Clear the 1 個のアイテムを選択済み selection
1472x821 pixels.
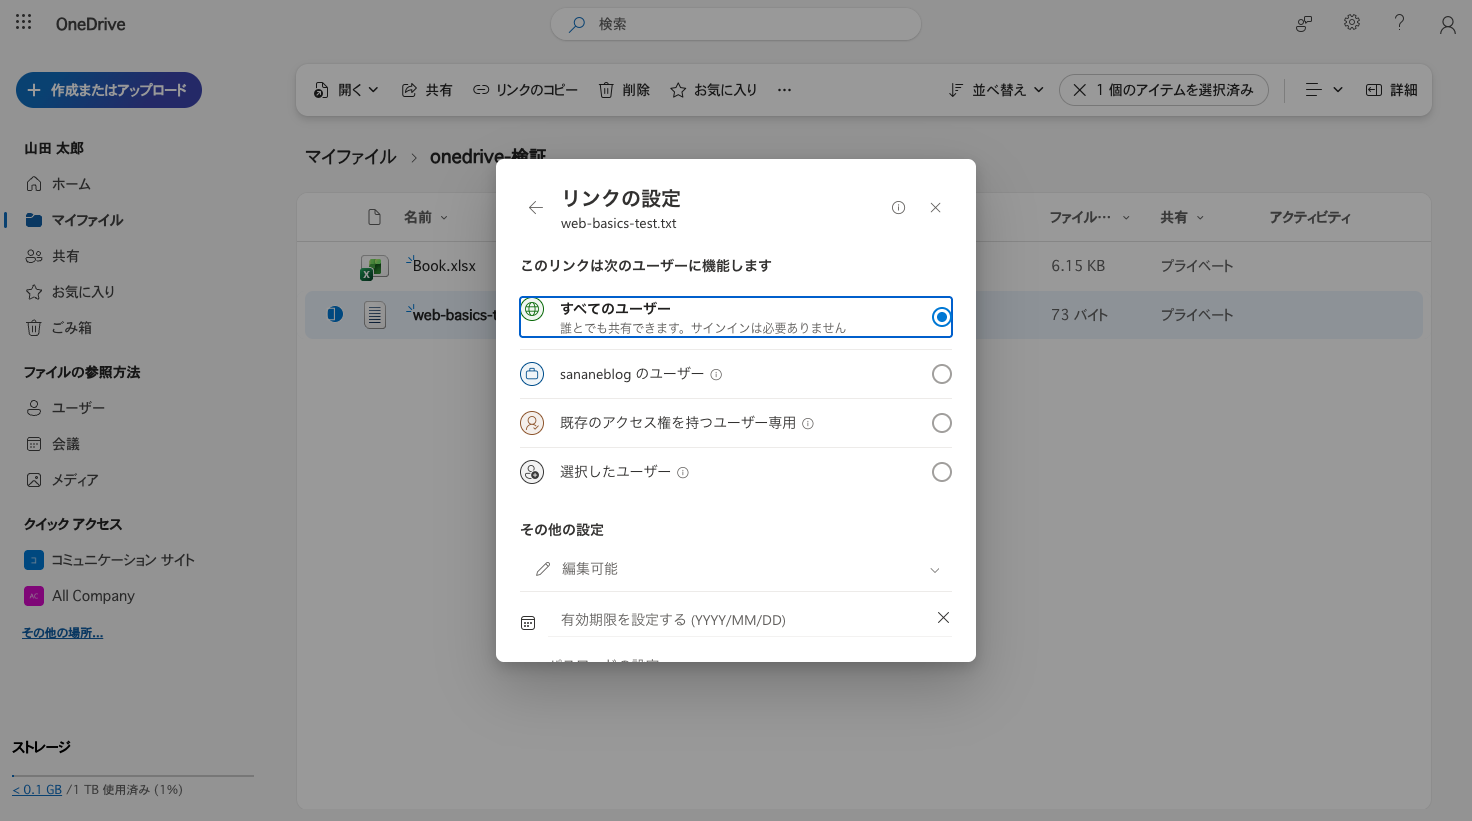(x=1163, y=90)
